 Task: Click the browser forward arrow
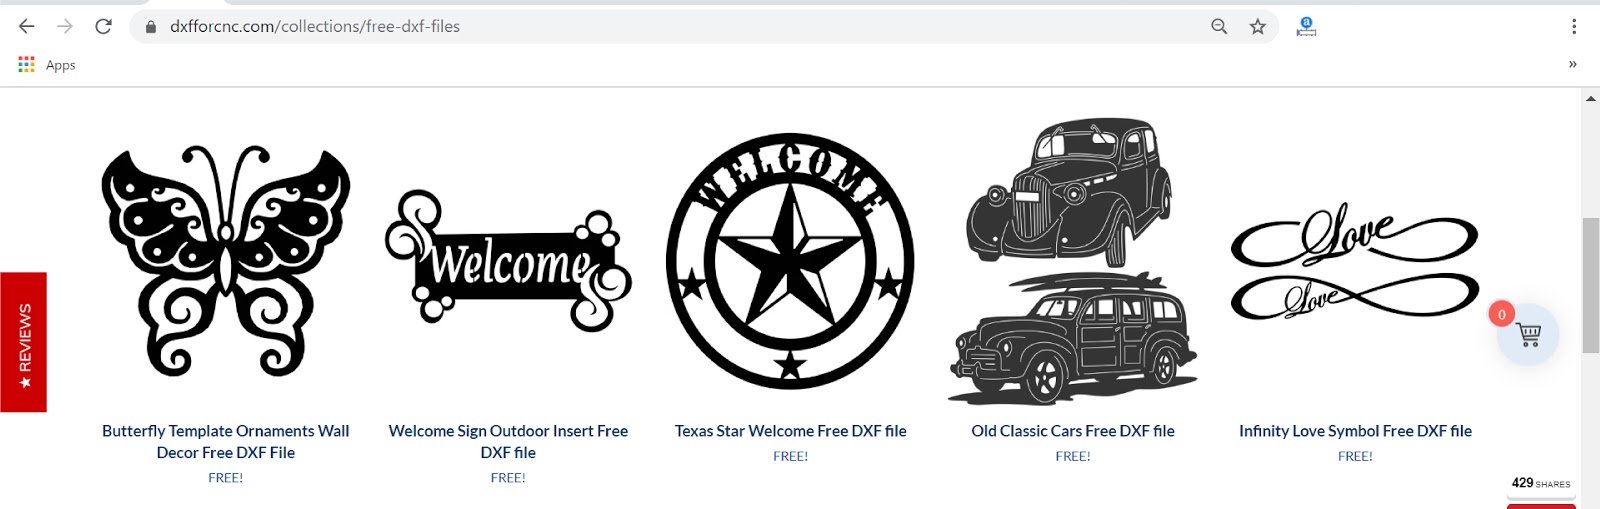click(x=65, y=27)
